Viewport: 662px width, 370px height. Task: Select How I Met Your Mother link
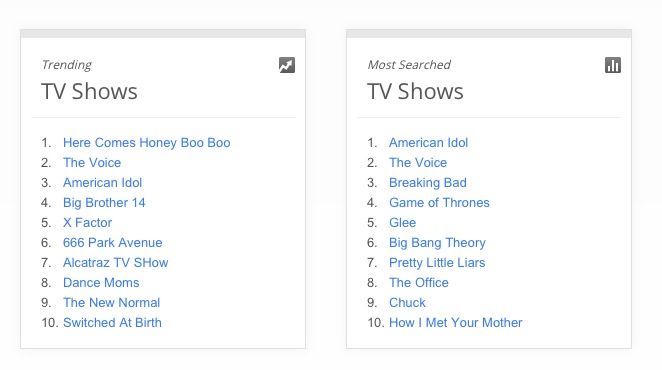(x=456, y=323)
